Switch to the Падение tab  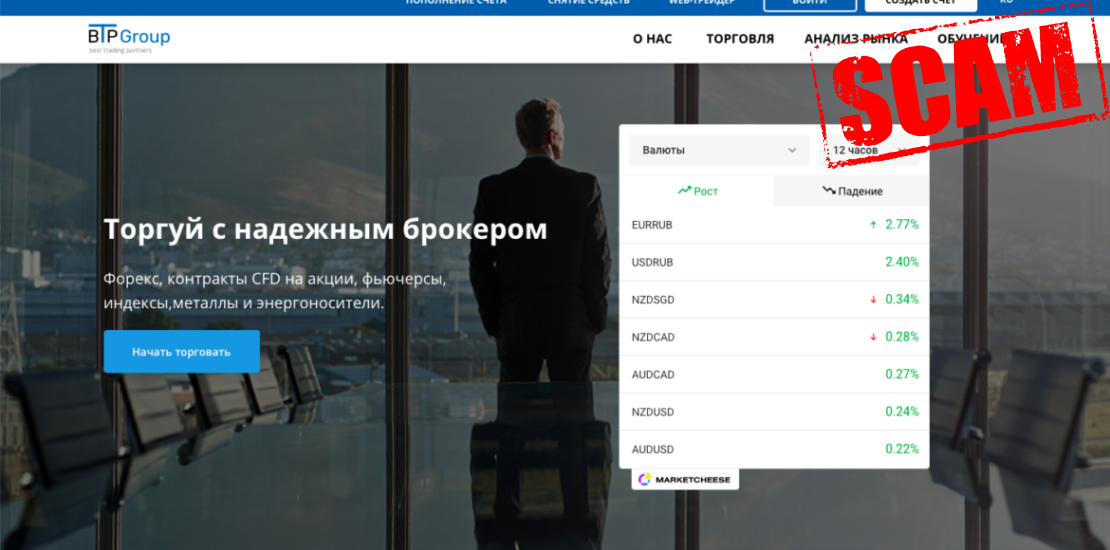click(852, 191)
